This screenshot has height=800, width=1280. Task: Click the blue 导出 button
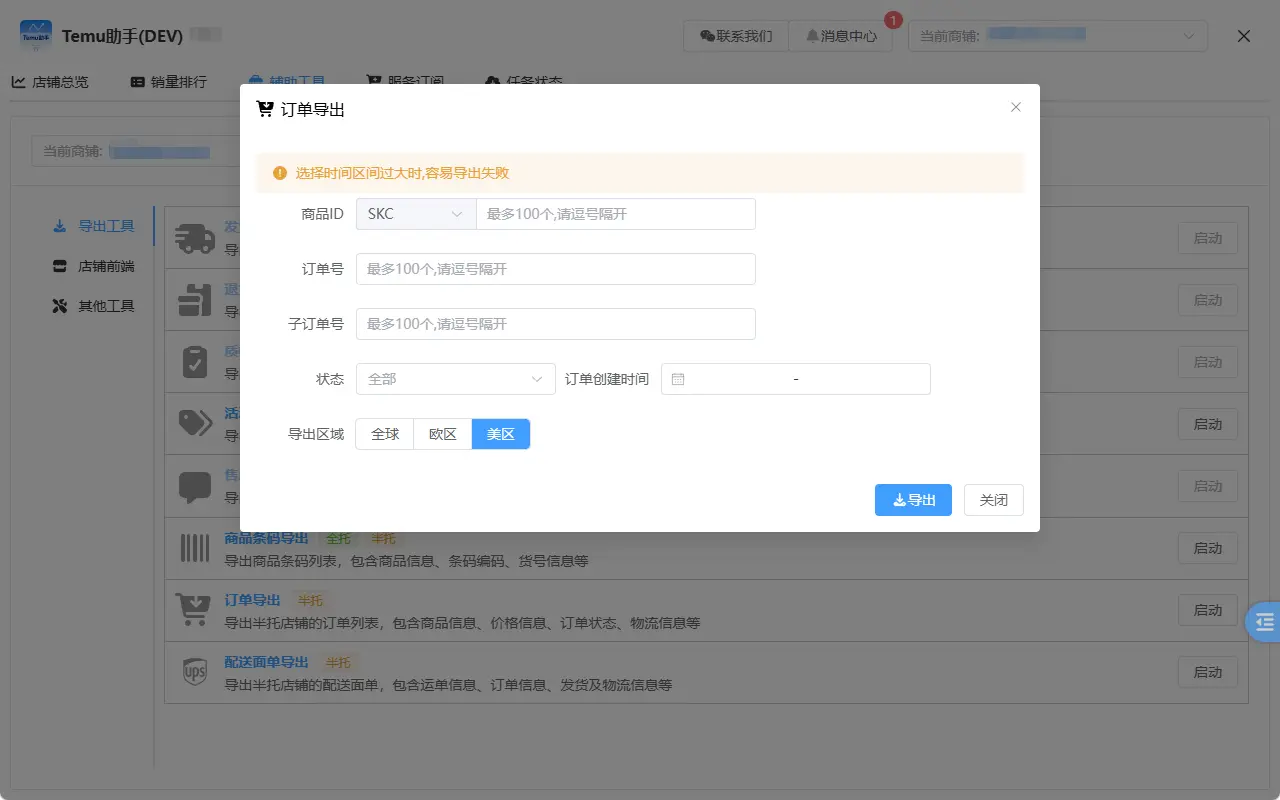point(913,500)
